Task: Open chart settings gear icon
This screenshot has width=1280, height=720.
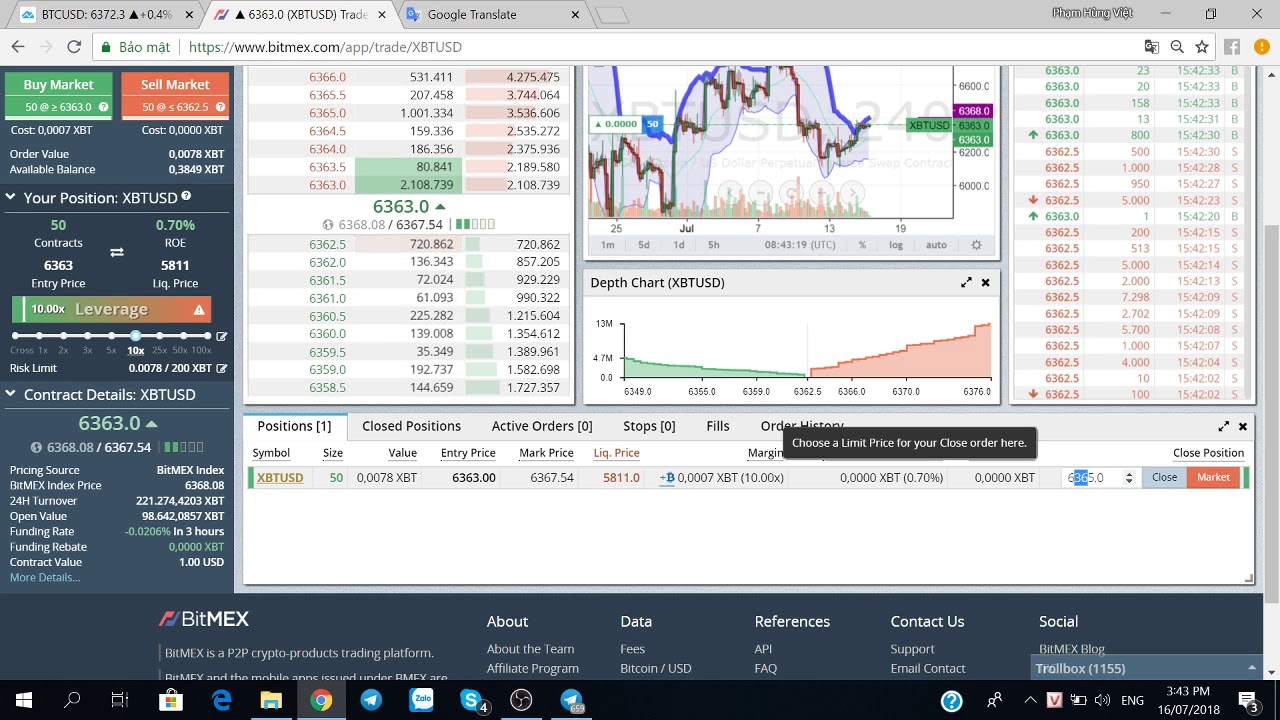Action: 976,245
